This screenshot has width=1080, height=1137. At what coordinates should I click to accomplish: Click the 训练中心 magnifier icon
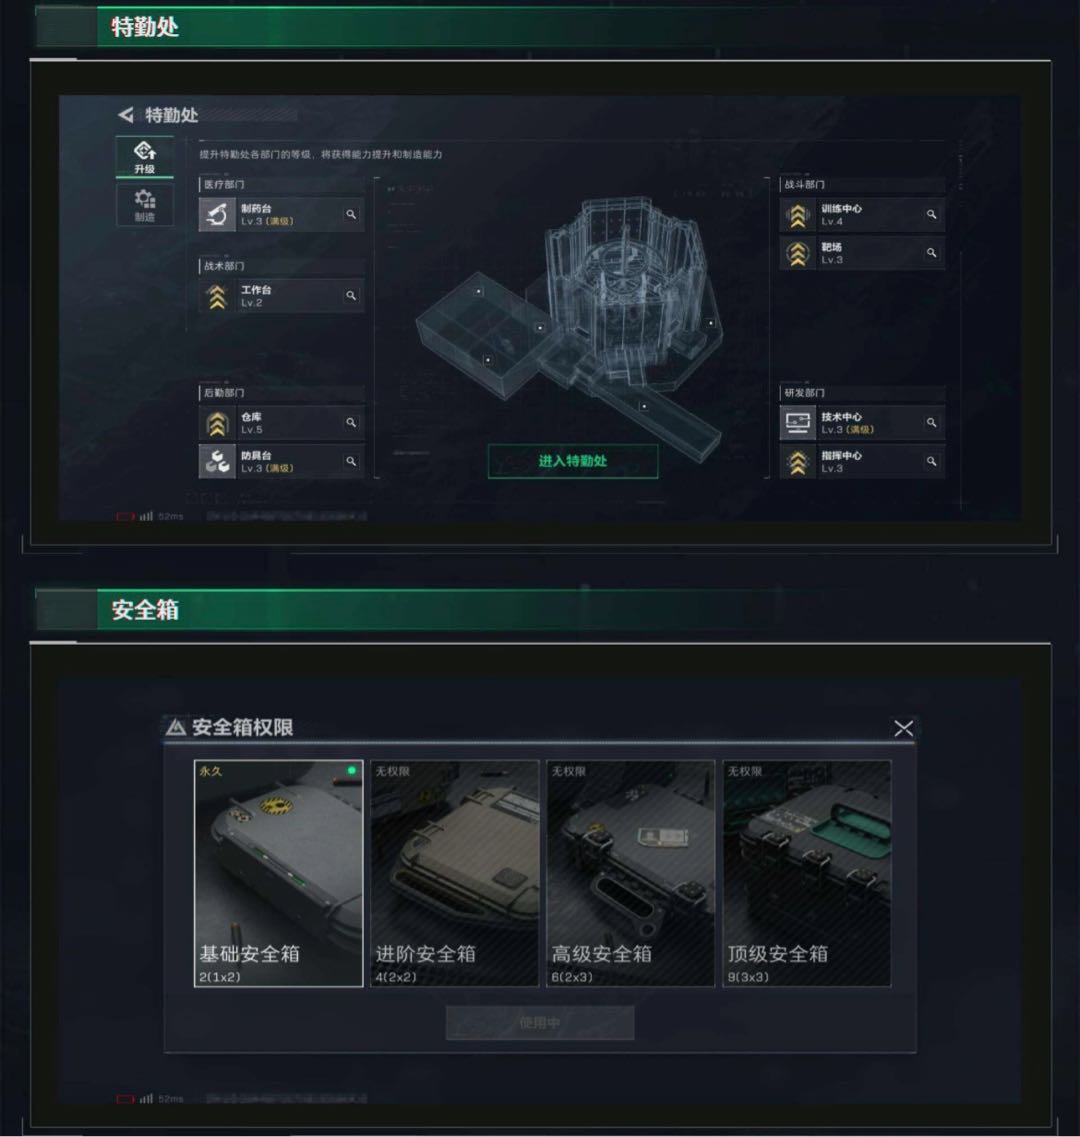coord(931,215)
